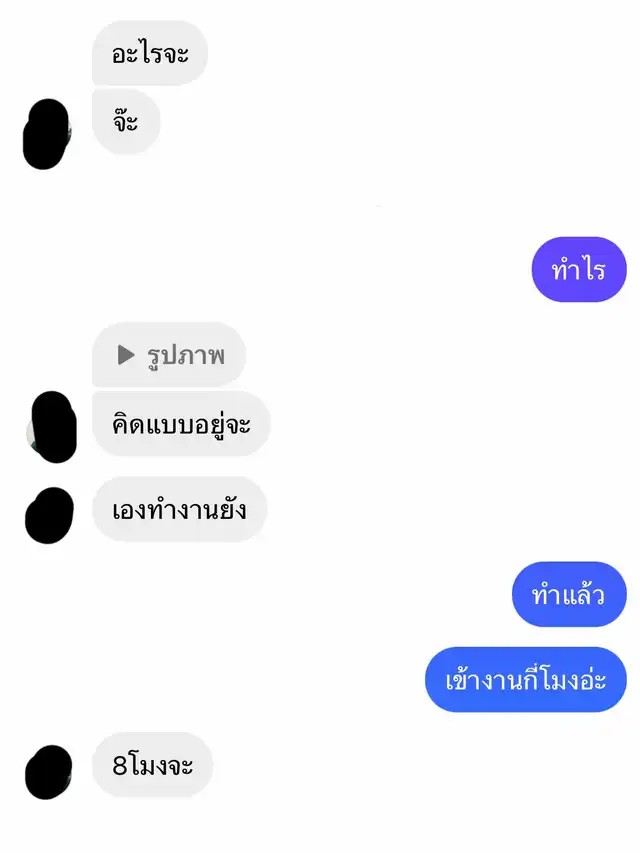Open the รูปภาพ label in media bubble
640x853 pixels.
(x=186, y=355)
